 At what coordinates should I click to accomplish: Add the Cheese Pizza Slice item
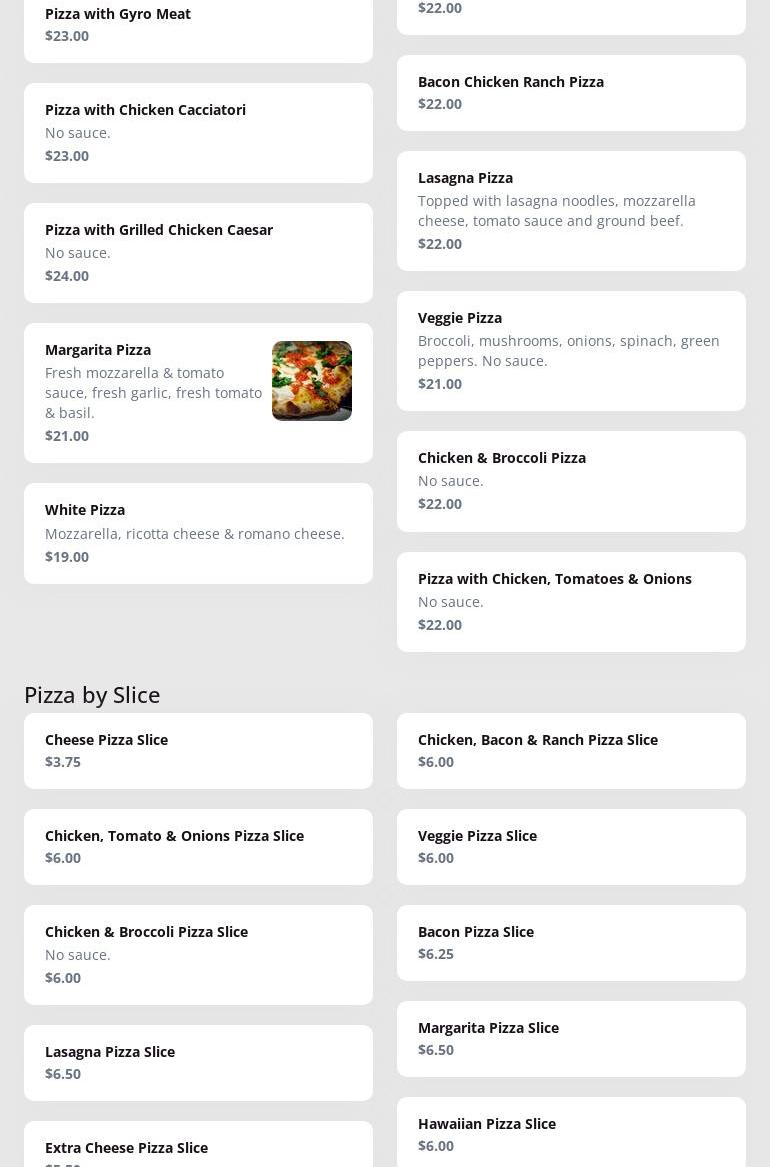198,750
